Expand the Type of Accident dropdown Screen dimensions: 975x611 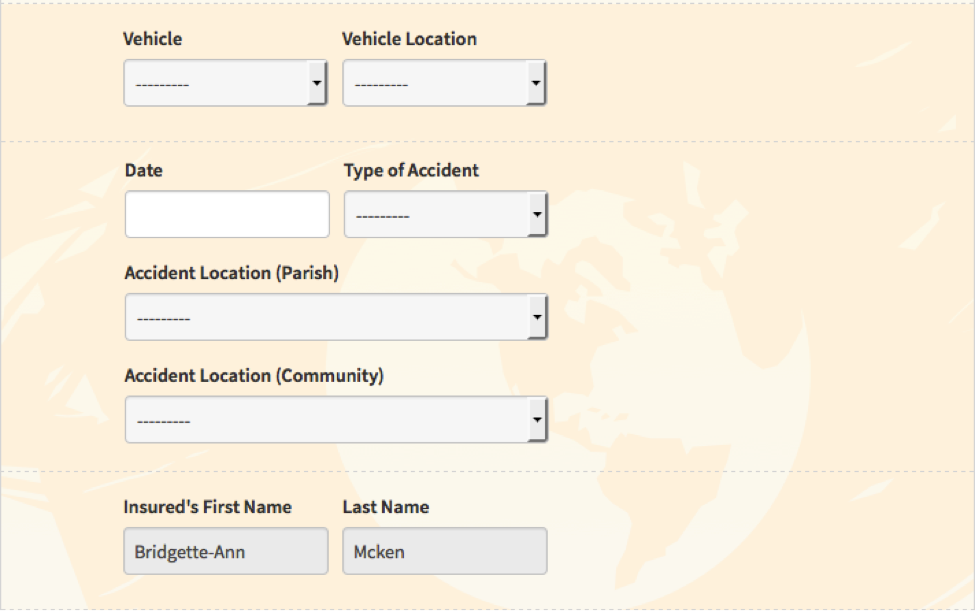[445, 214]
